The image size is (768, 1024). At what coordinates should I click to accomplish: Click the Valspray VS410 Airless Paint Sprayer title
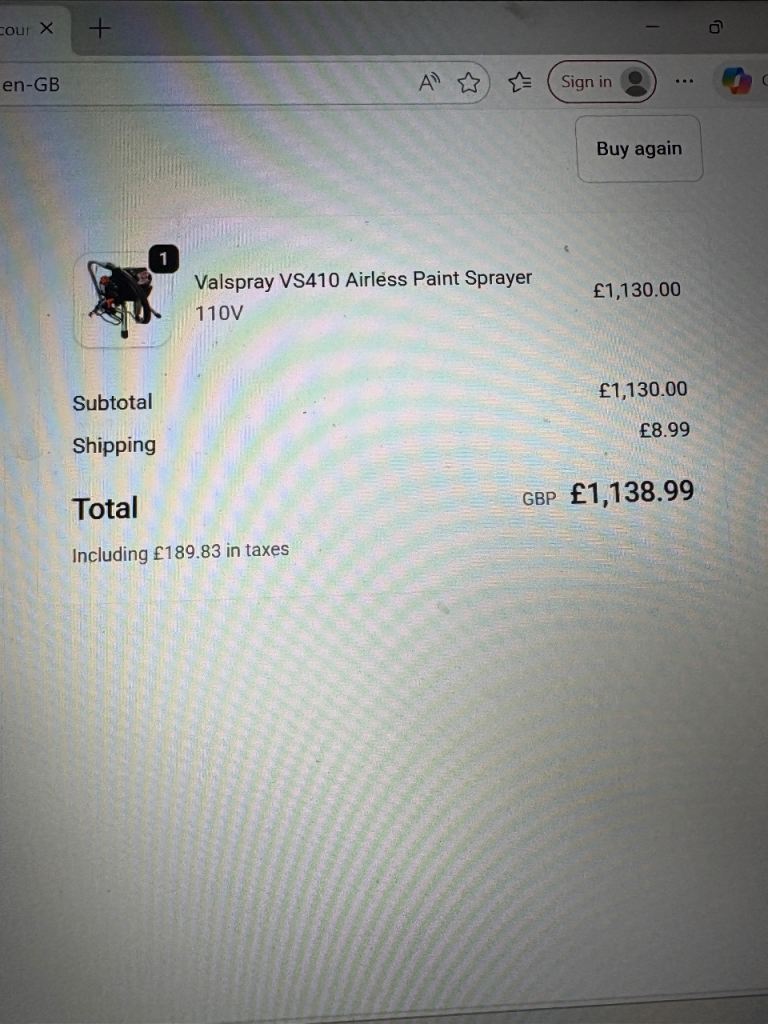click(x=363, y=280)
